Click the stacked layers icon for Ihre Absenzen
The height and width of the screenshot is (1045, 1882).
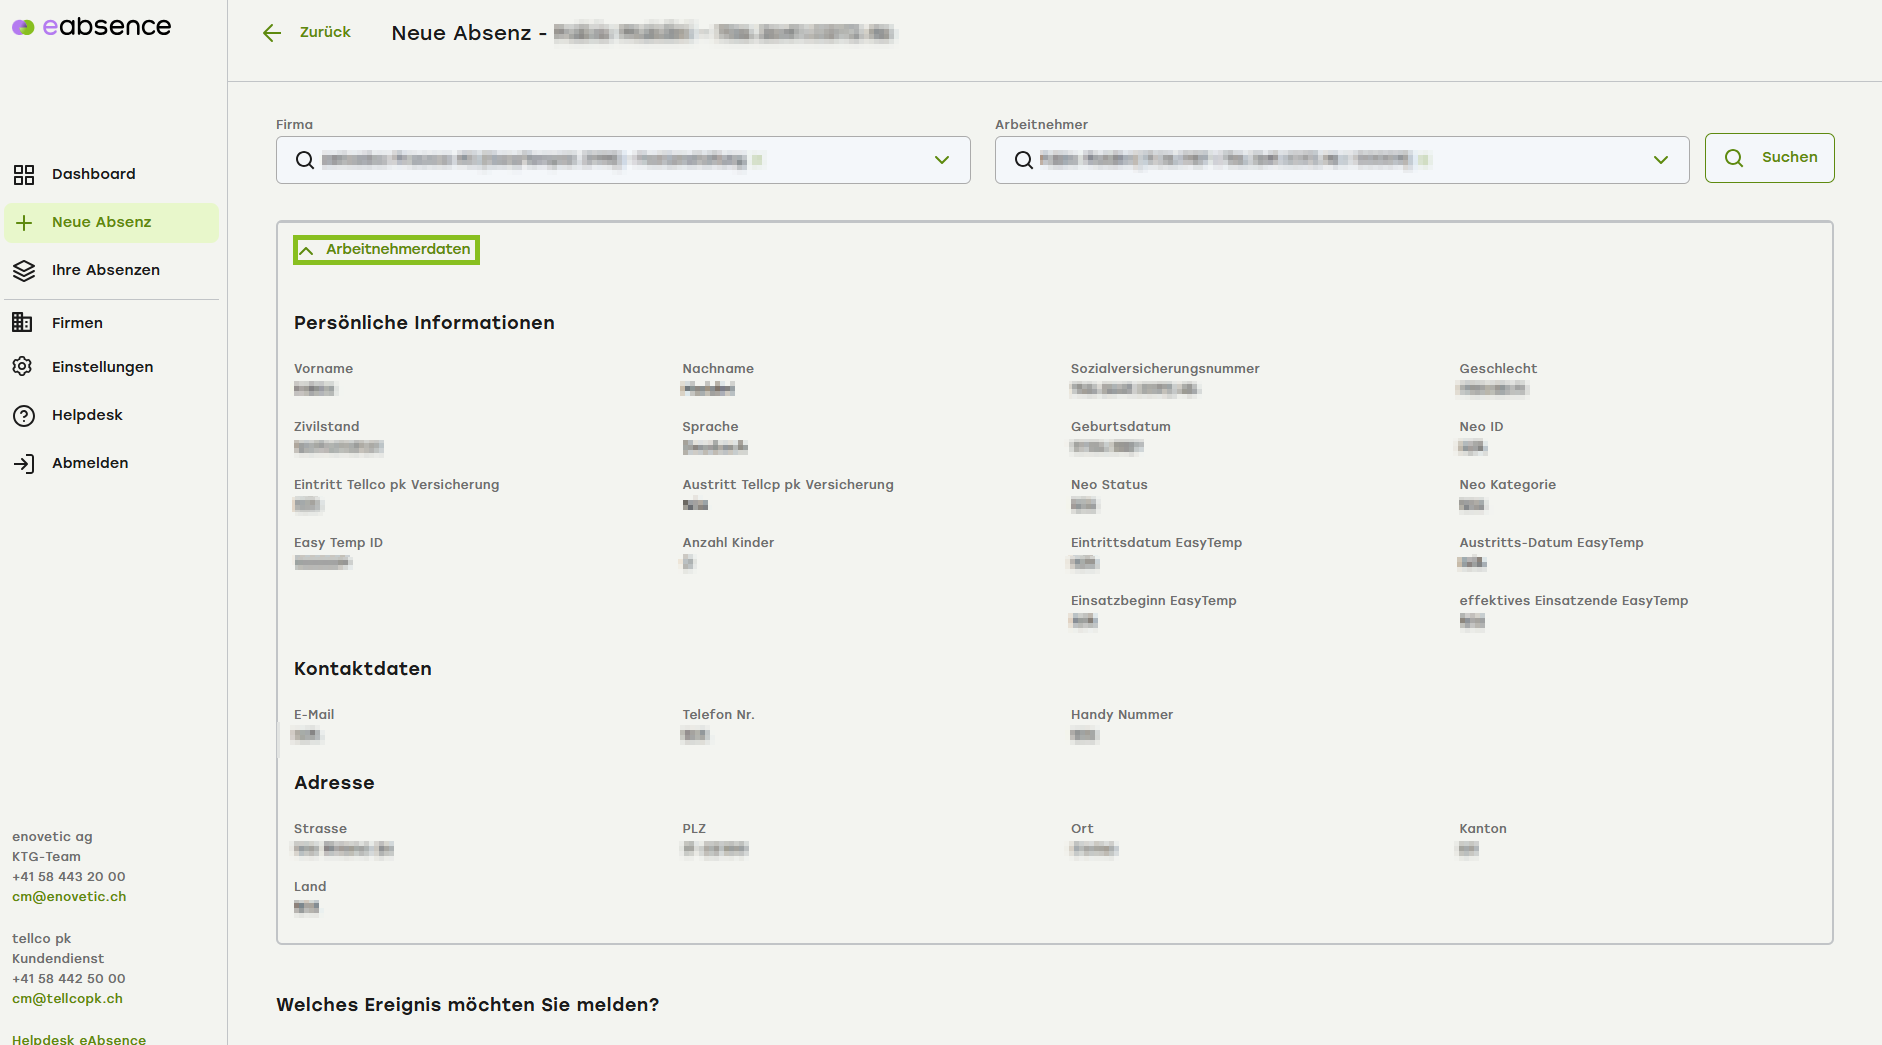point(24,271)
